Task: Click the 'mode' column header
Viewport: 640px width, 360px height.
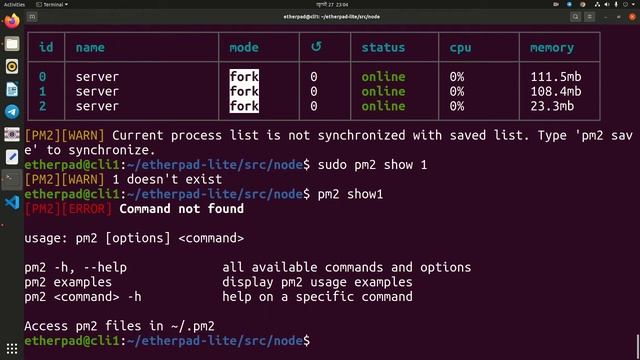Action: pyautogui.click(x=244, y=47)
